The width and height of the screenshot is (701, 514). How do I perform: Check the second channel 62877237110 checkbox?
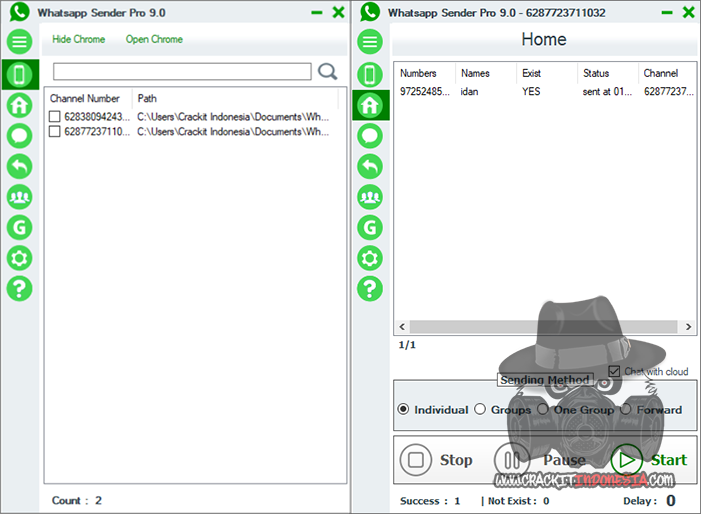point(55,132)
